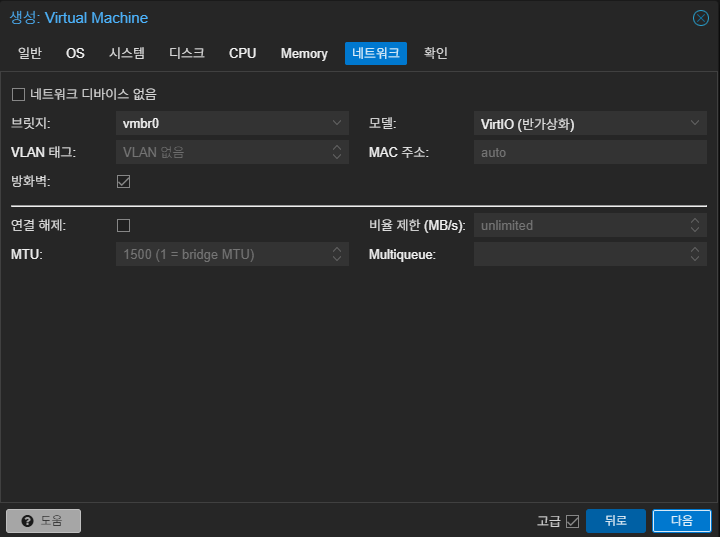
Task: Open help with the 도움 button
Action: [44, 521]
